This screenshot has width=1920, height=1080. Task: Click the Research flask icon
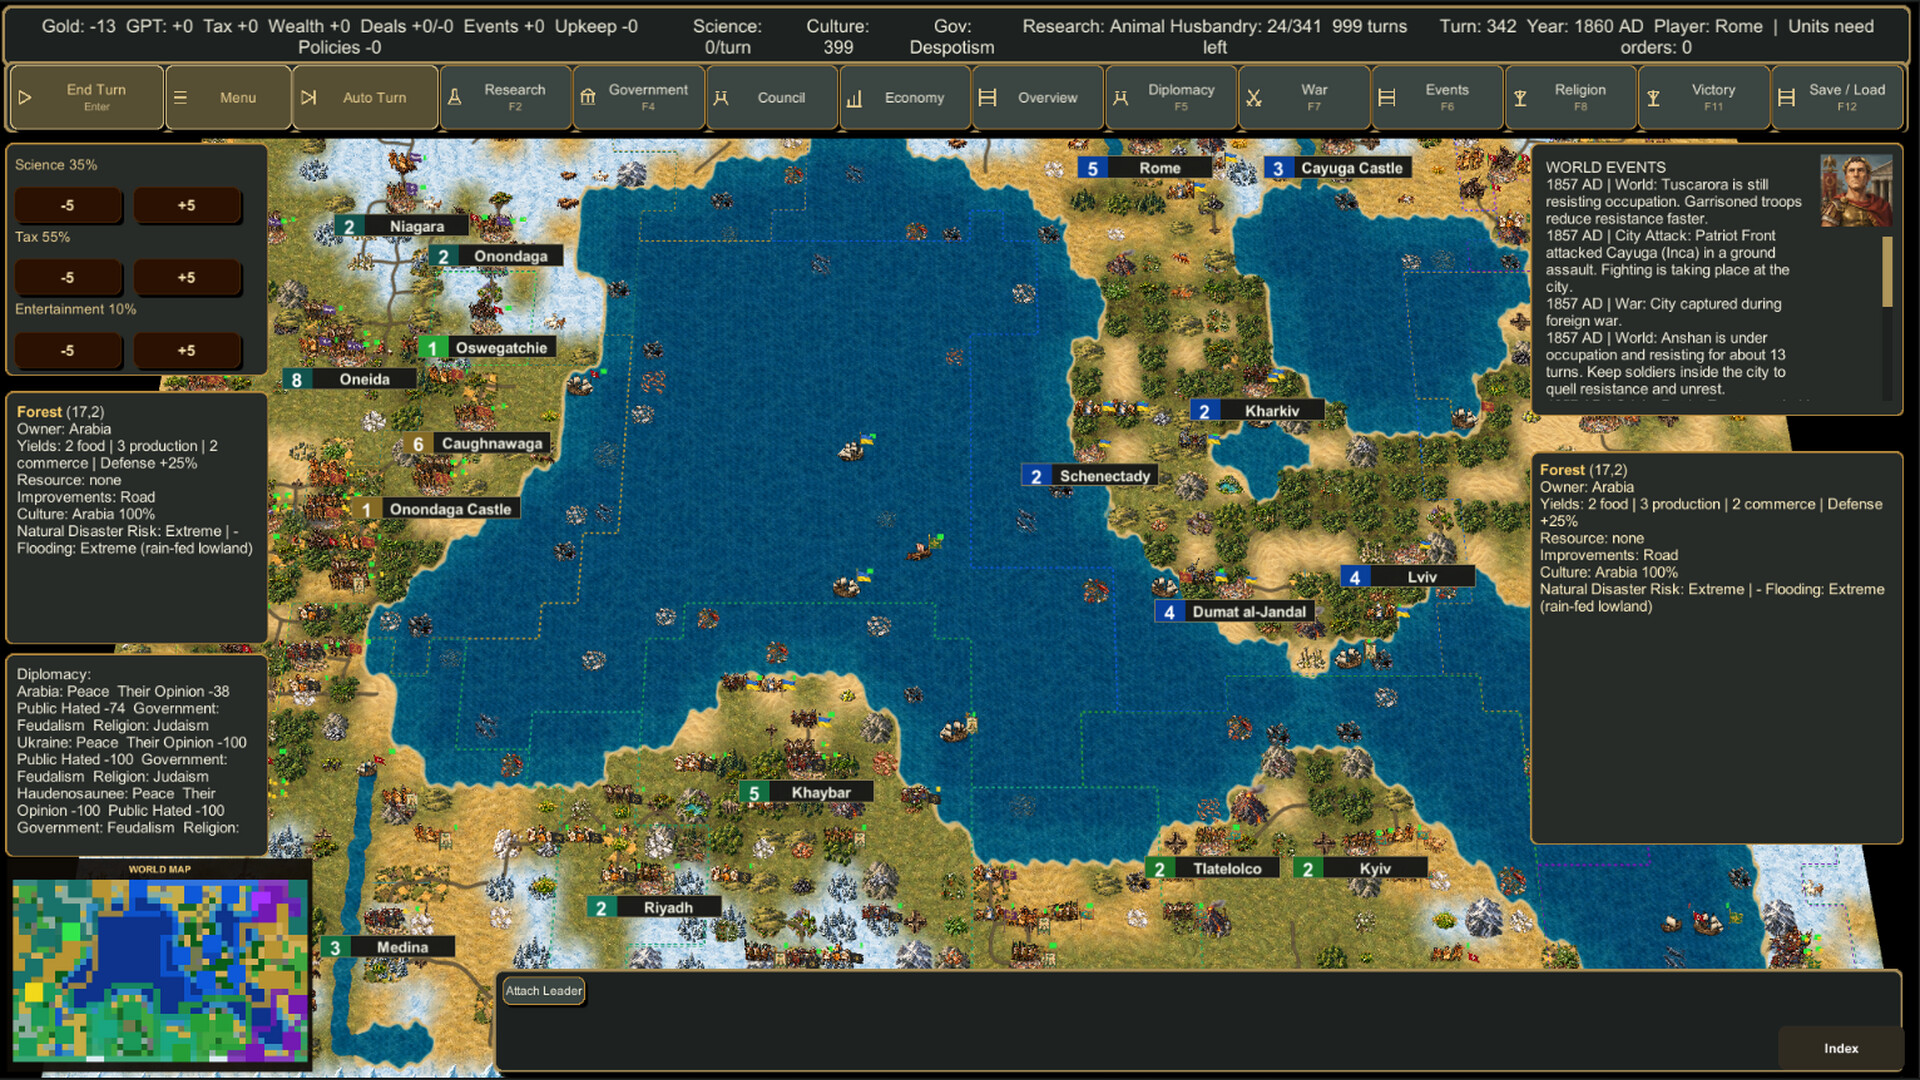point(455,98)
